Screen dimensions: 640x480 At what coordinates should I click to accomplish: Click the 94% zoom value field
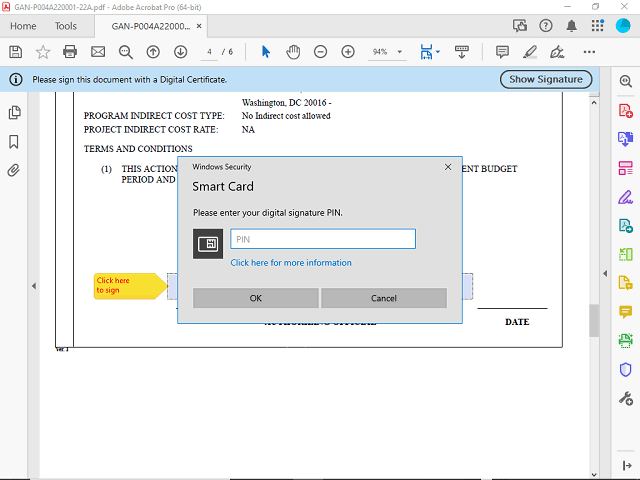[x=380, y=52]
